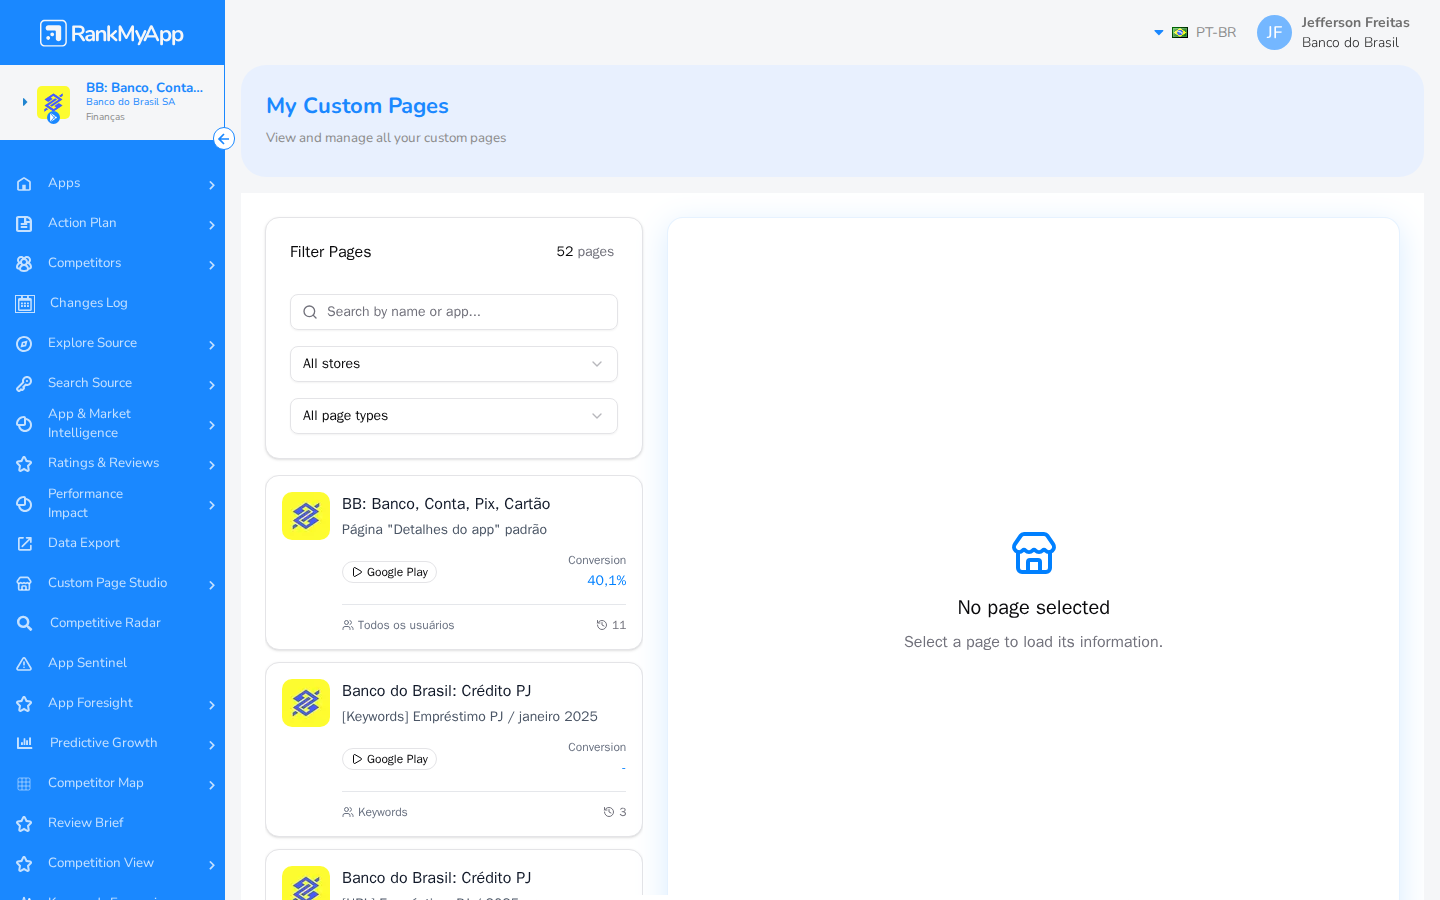This screenshot has height=900, width=1440.
Task: Click the Ratings & Reviews star icon
Action: point(24,464)
